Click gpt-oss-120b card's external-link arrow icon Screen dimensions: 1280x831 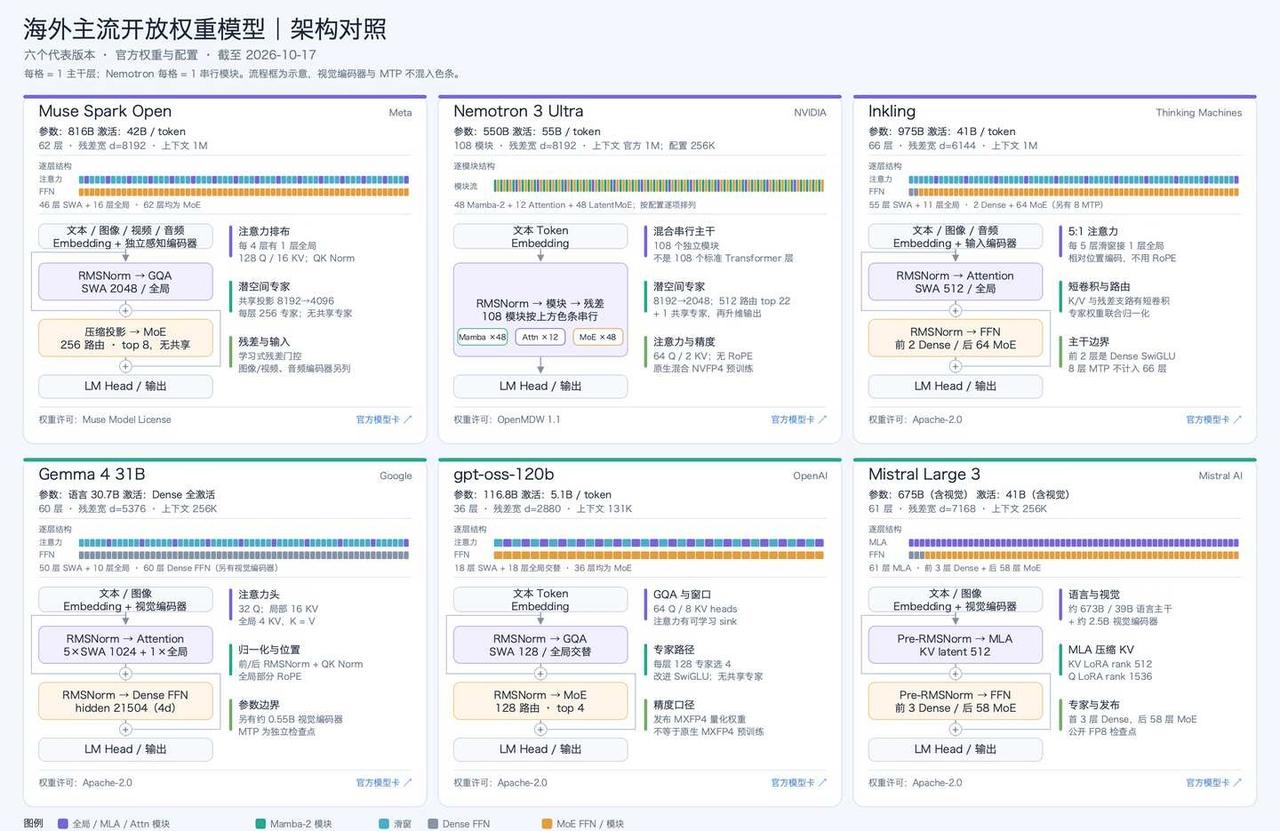pyautogui.click(x=823, y=783)
